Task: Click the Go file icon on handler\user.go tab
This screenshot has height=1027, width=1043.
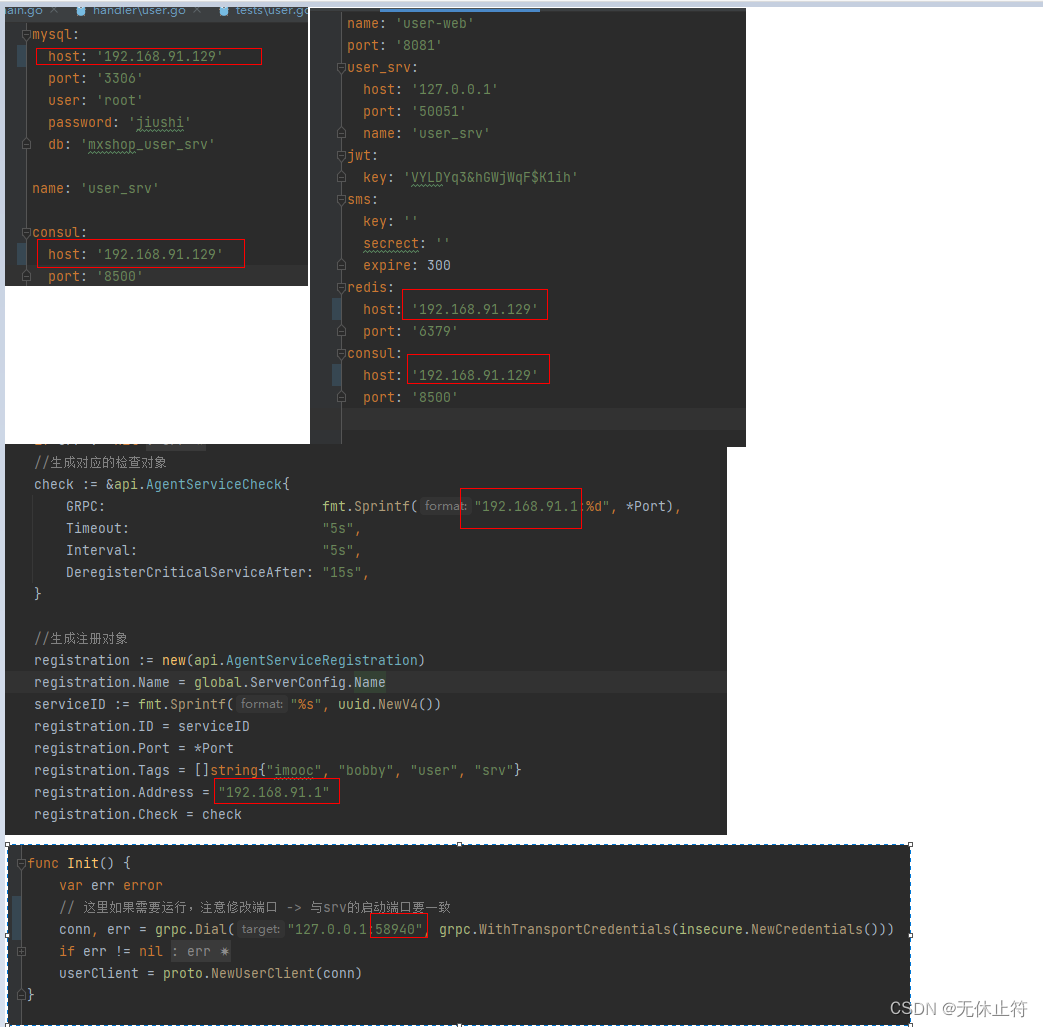Action: (x=80, y=11)
